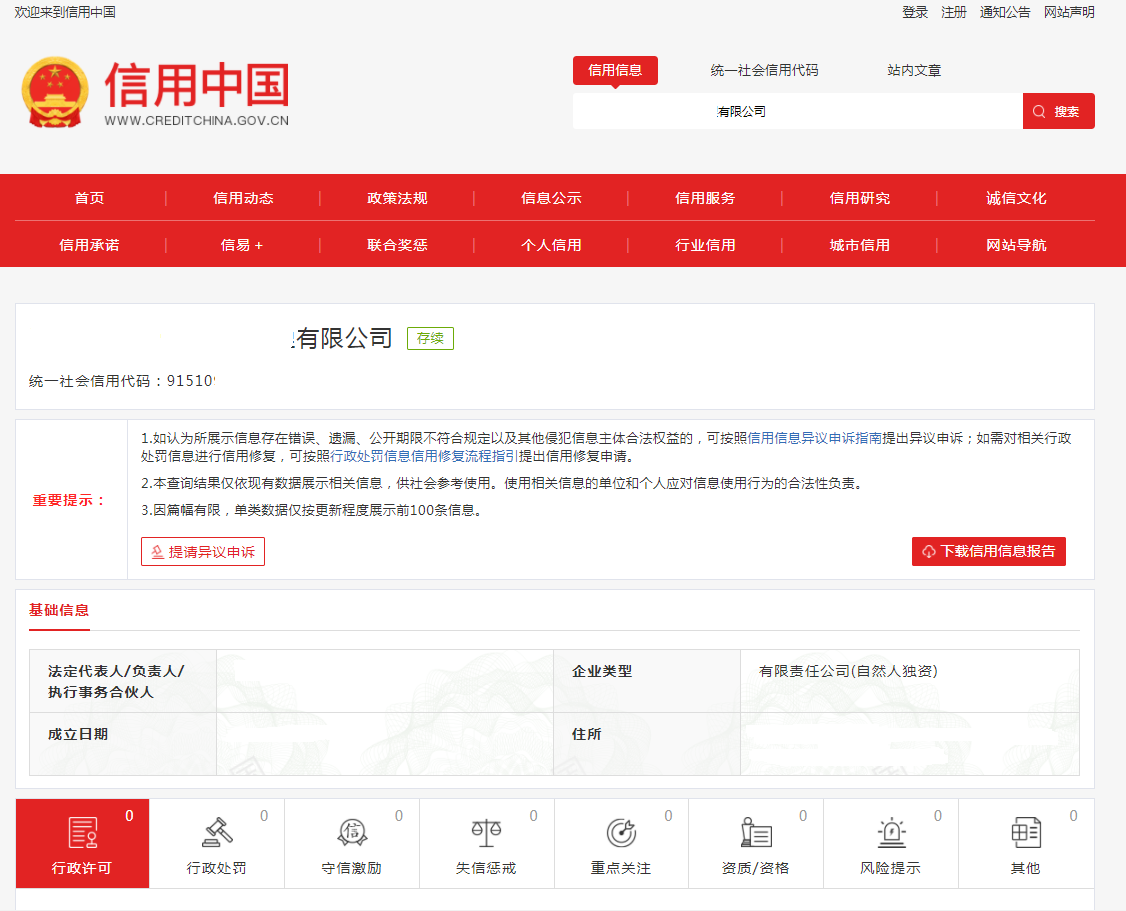Switch to 统一社会信用代码 search tab
The width and height of the screenshot is (1126, 911).
click(764, 70)
